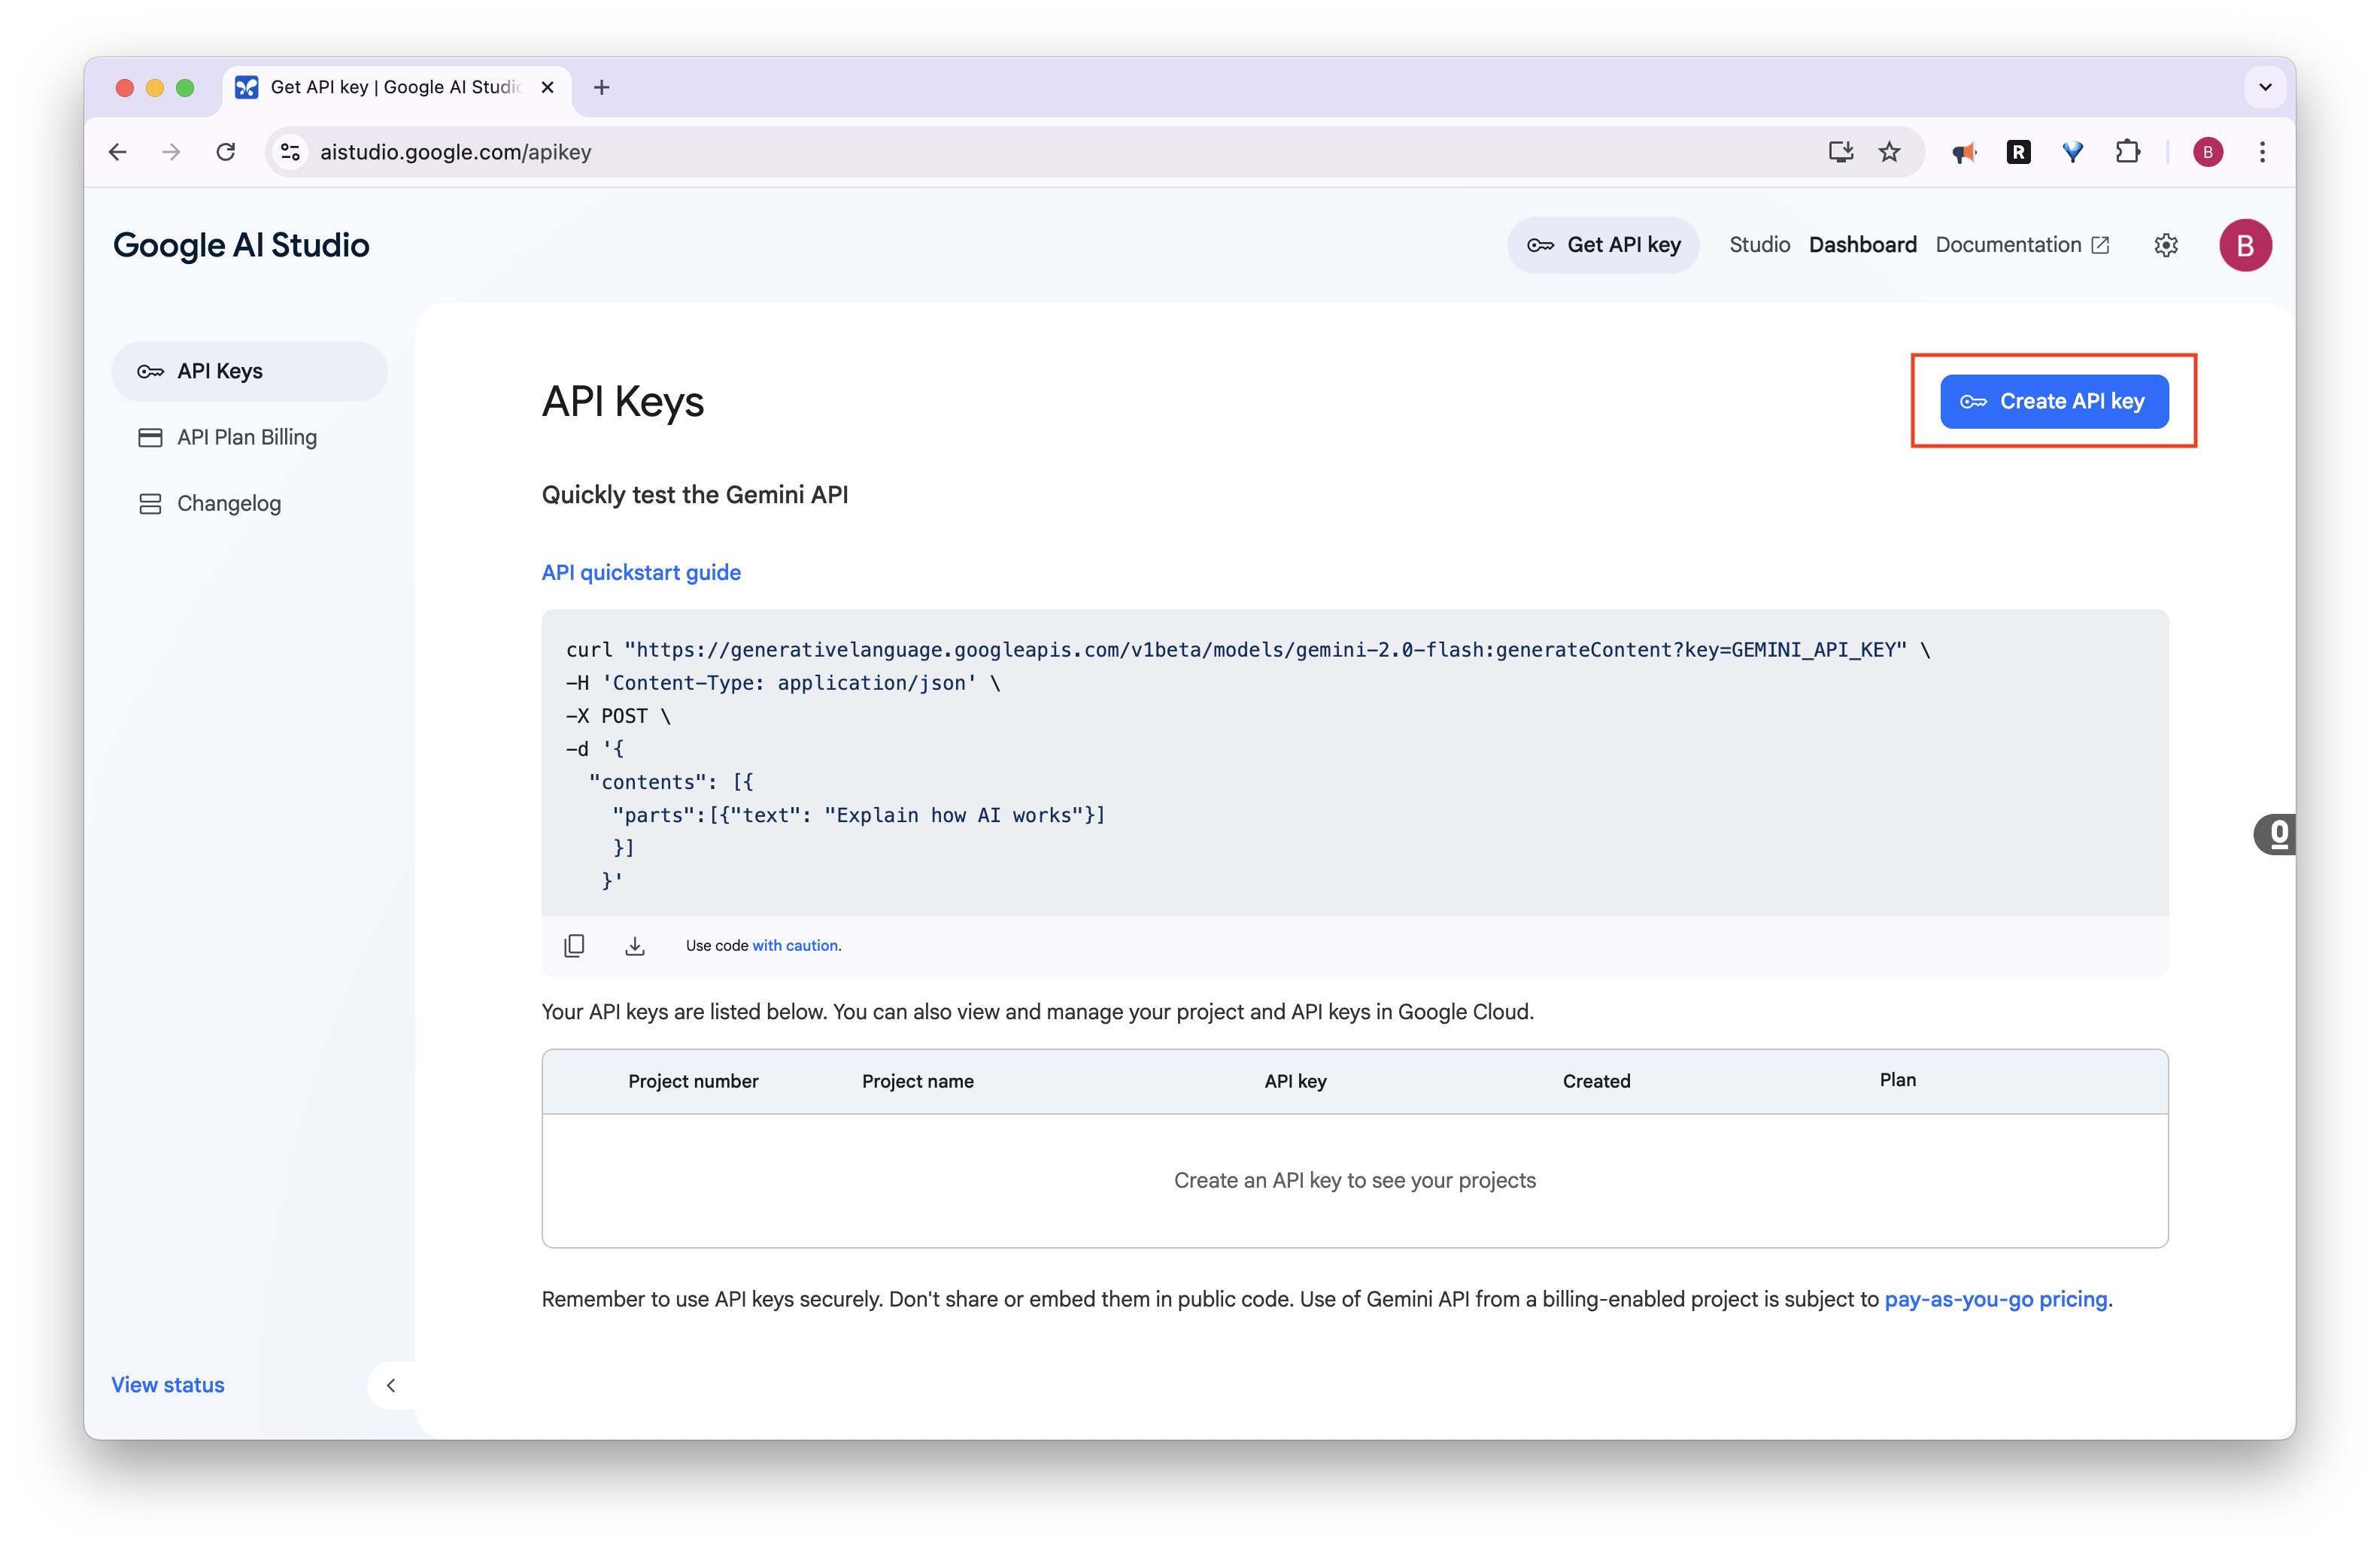
Task: Click the install app icon in address bar
Action: tap(1841, 152)
